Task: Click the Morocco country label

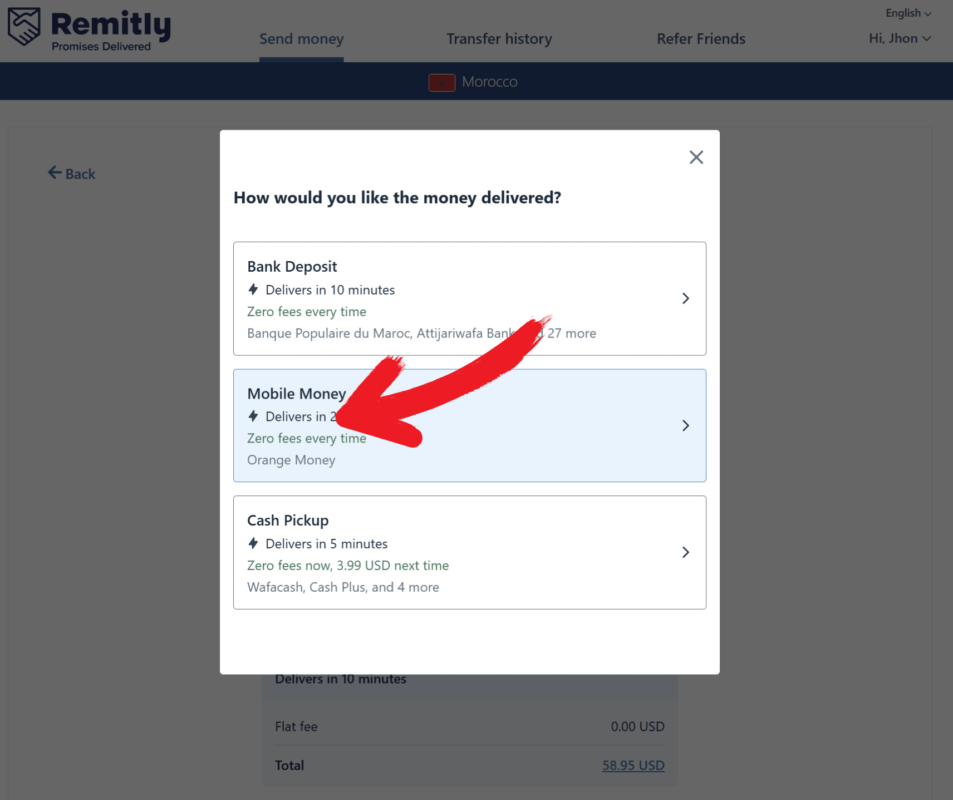Action: tap(489, 82)
